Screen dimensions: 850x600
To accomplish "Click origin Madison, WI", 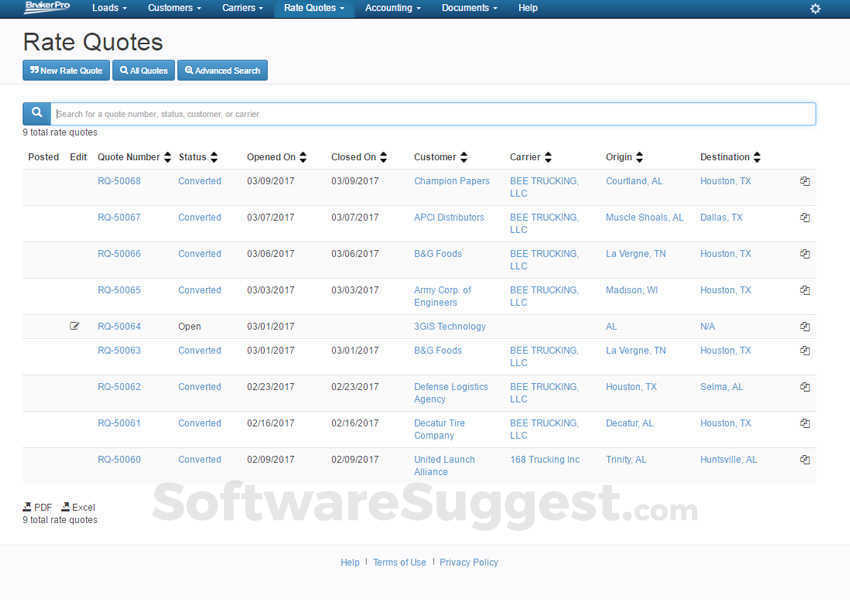I will pyautogui.click(x=632, y=290).
